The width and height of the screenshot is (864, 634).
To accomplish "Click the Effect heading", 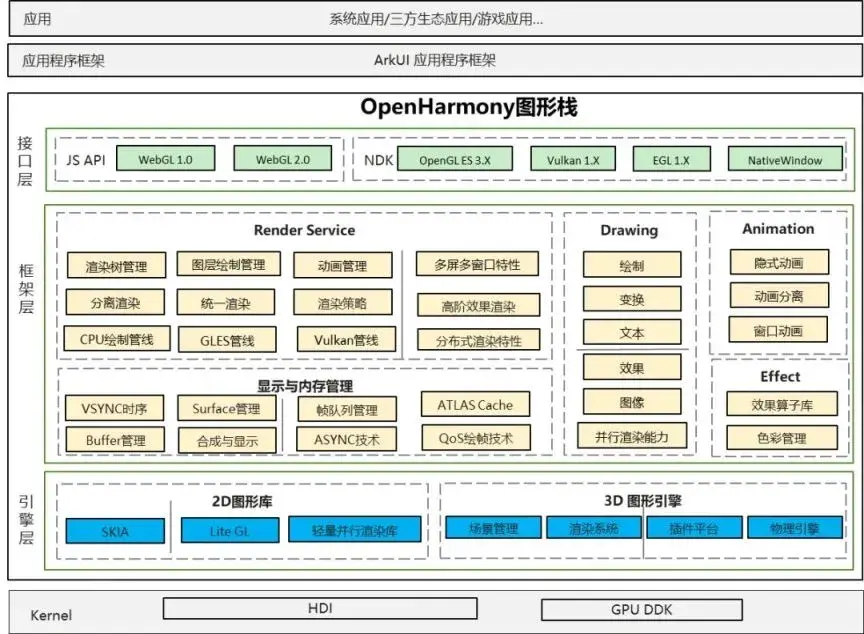I will pos(780,376).
